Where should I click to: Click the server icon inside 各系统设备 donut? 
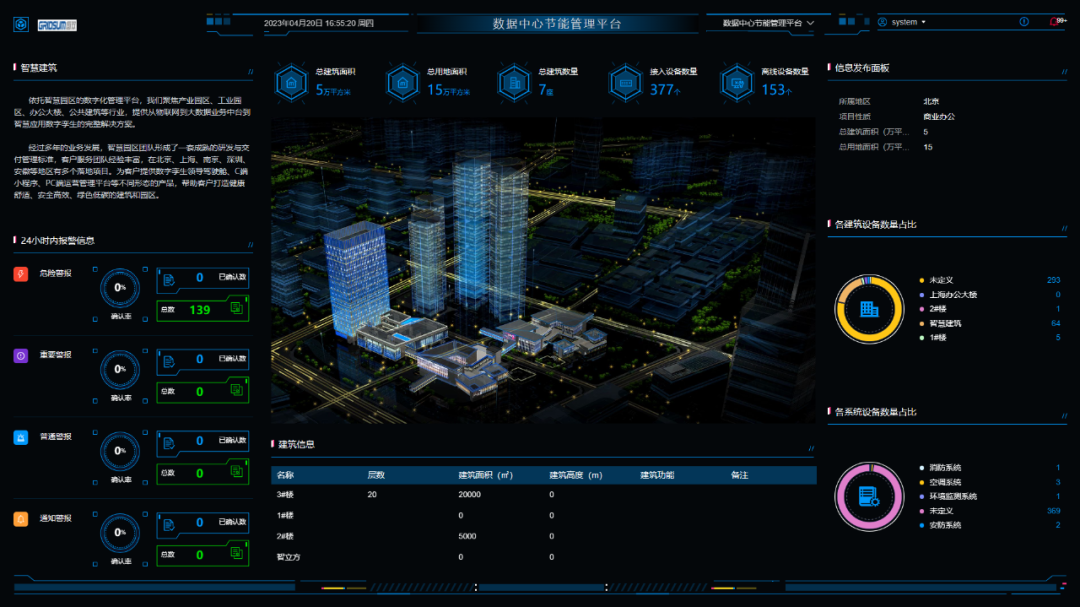[869, 496]
